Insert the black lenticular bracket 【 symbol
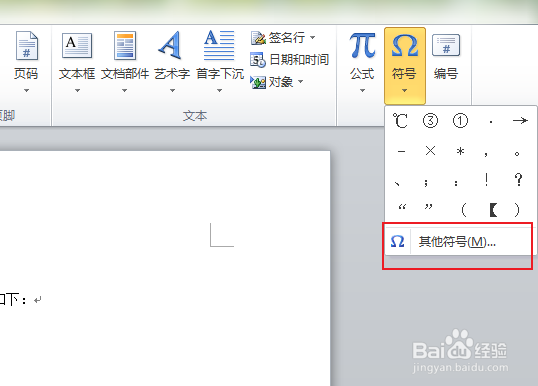Image resolution: width=538 pixels, height=386 pixels. [493, 209]
